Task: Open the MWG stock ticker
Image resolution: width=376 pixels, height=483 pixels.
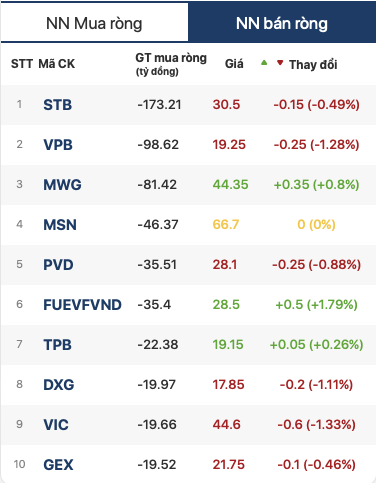Action: [x=62, y=185]
